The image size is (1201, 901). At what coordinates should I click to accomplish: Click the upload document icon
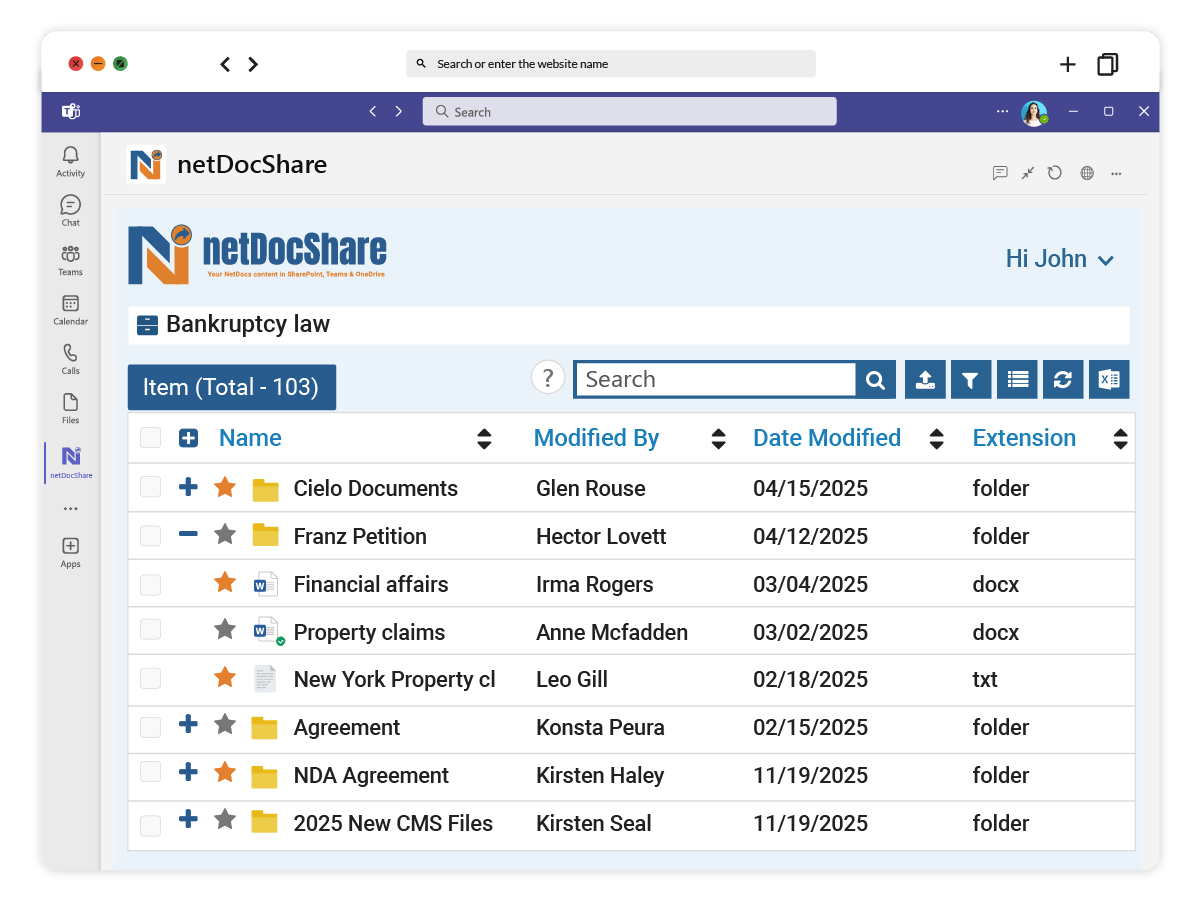(925, 380)
